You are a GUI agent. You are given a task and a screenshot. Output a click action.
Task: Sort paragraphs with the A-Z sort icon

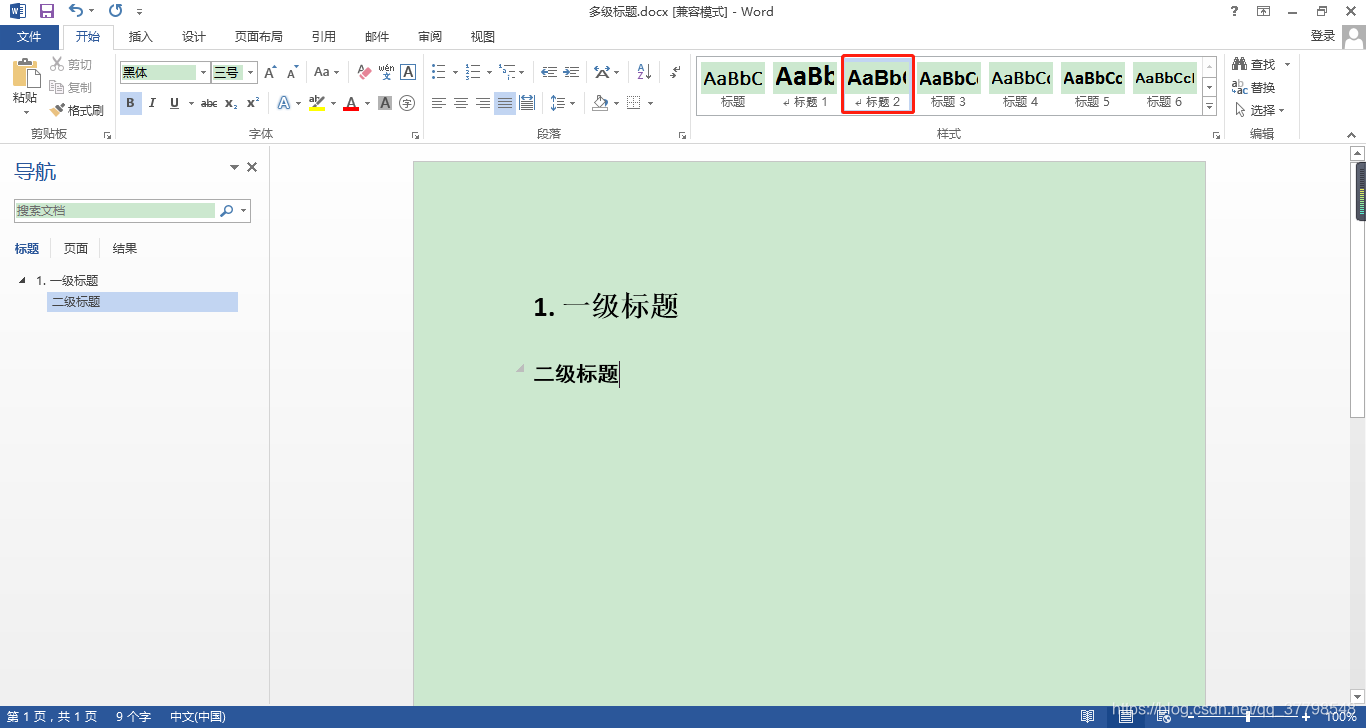point(644,72)
